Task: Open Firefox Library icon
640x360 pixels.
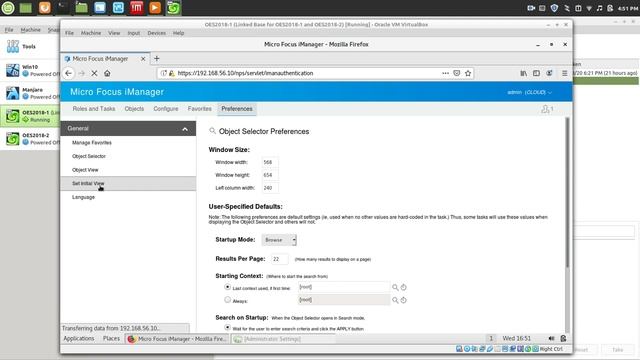Action: point(523,73)
